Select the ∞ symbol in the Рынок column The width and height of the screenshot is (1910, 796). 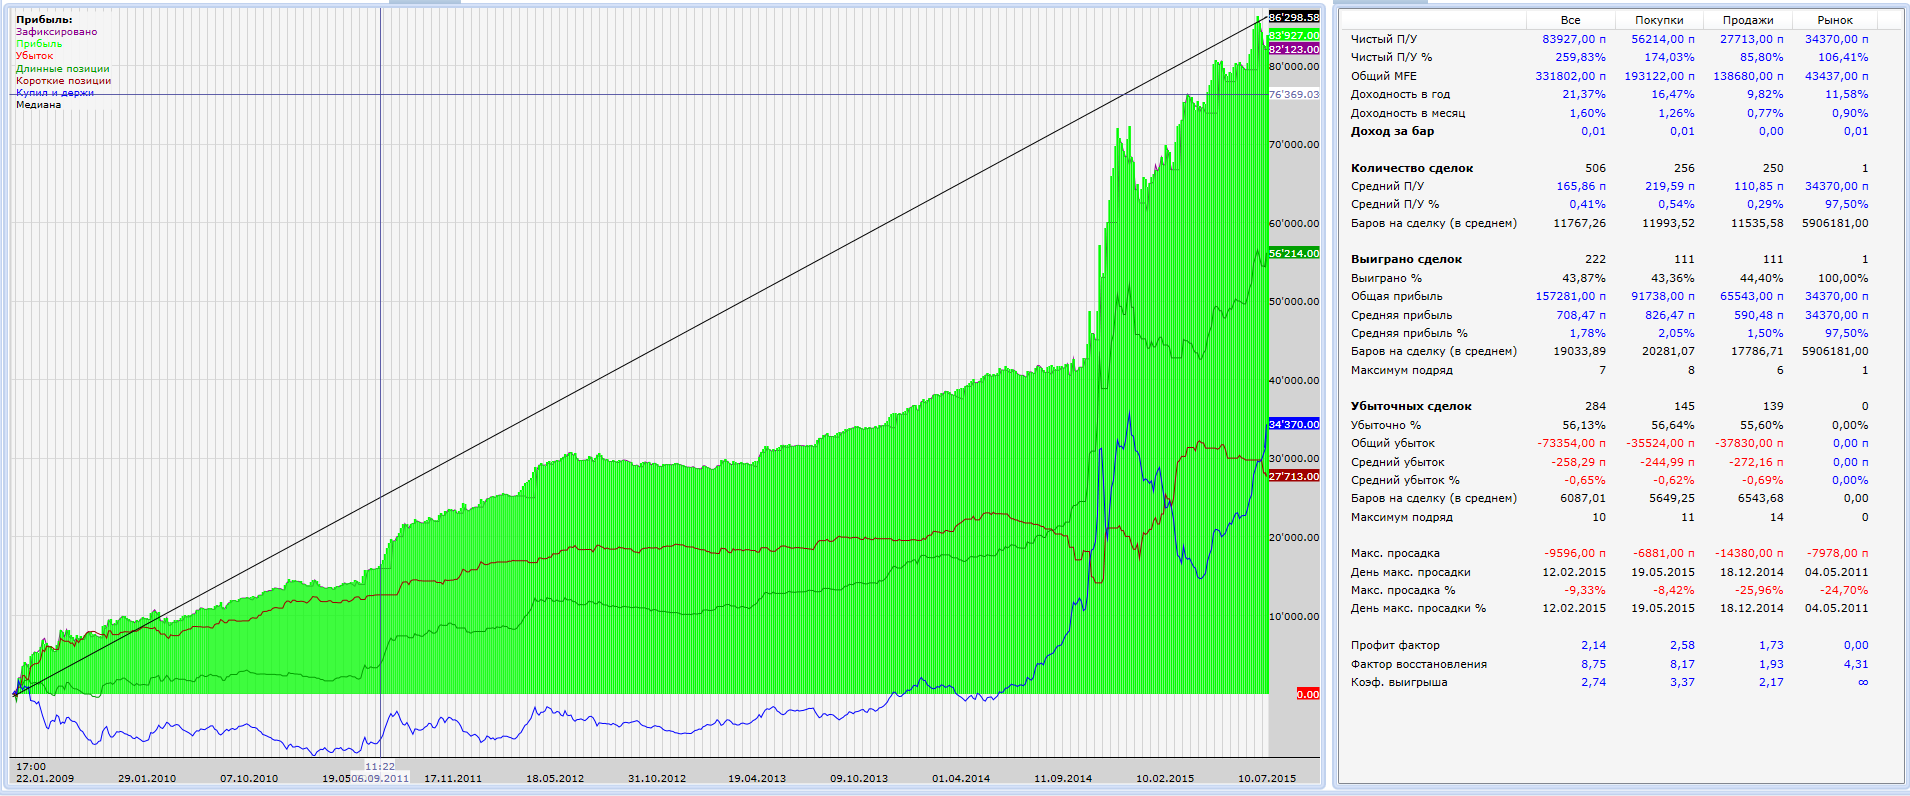(1863, 682)
